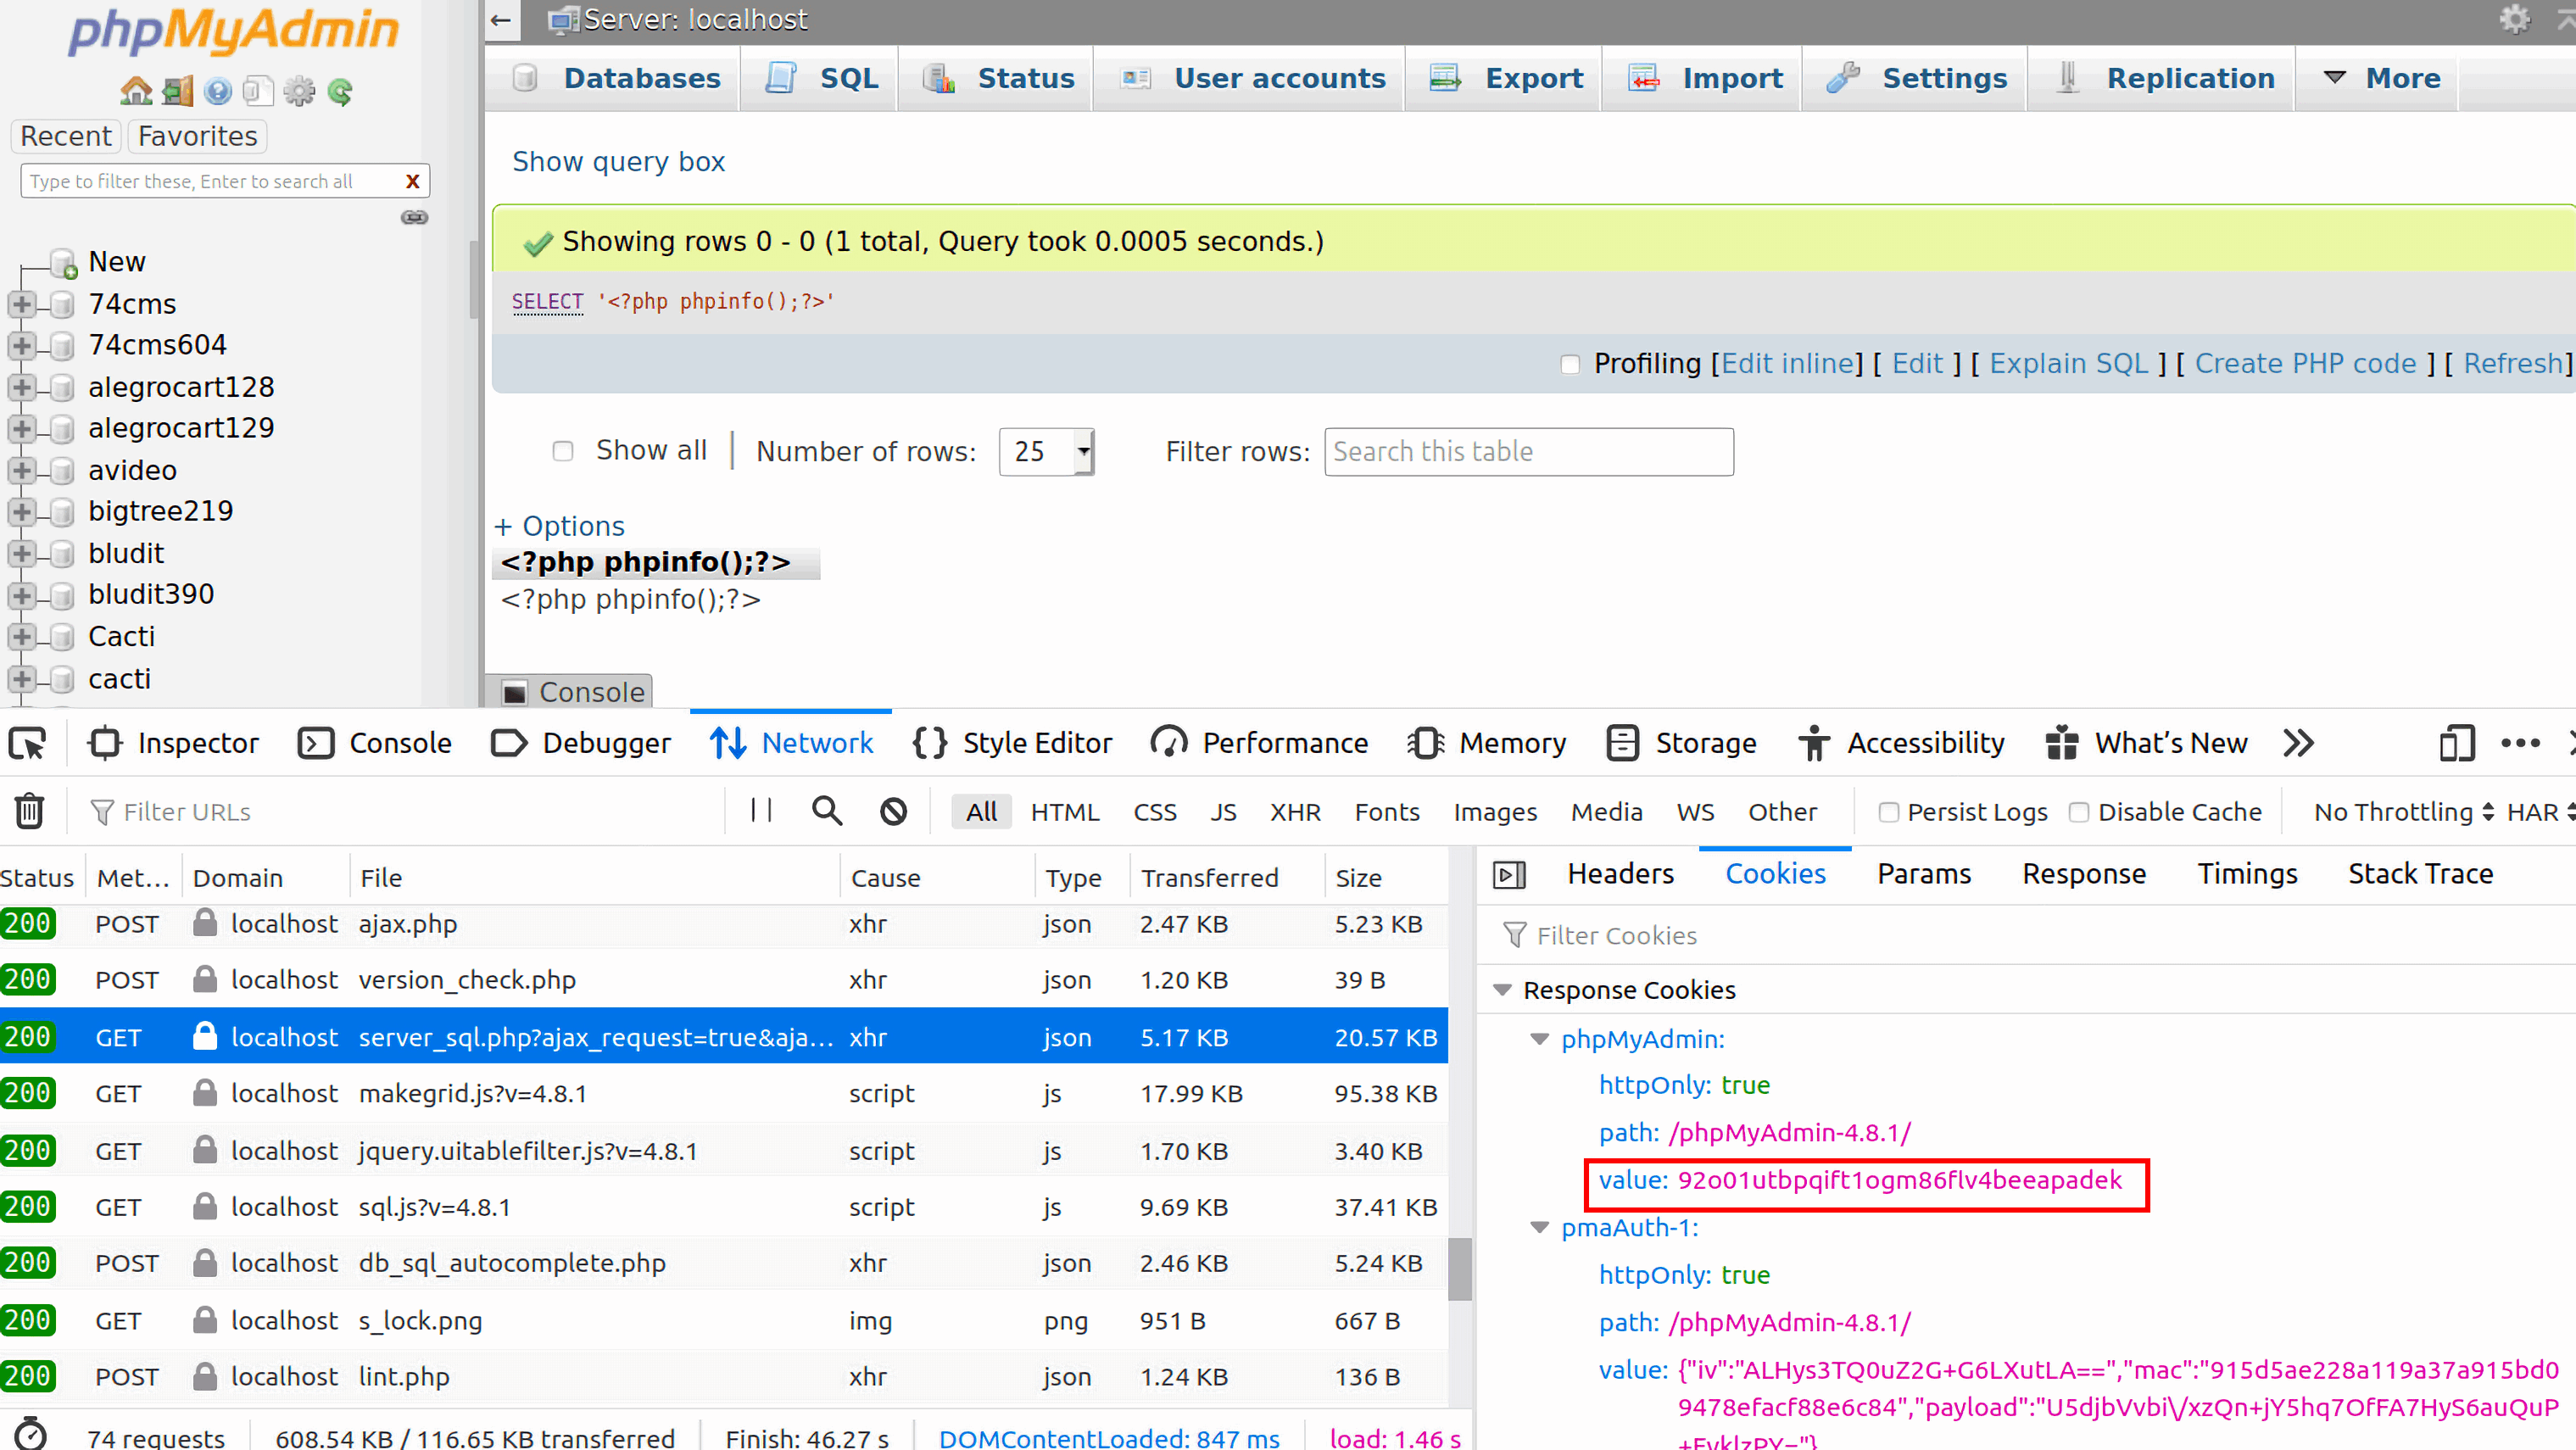Image resolution: width=2576 pixels, height=1450 pixels.
Task: Expand the bludit390 database node
Action: (x=22, y=595)
